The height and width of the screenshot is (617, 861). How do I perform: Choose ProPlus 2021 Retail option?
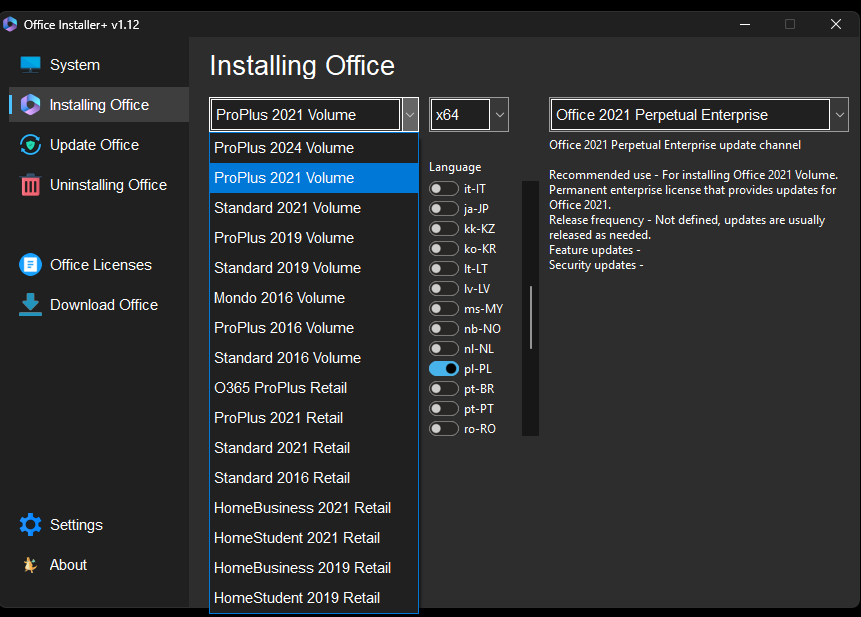pyautogui.click(x=314, y=418)
